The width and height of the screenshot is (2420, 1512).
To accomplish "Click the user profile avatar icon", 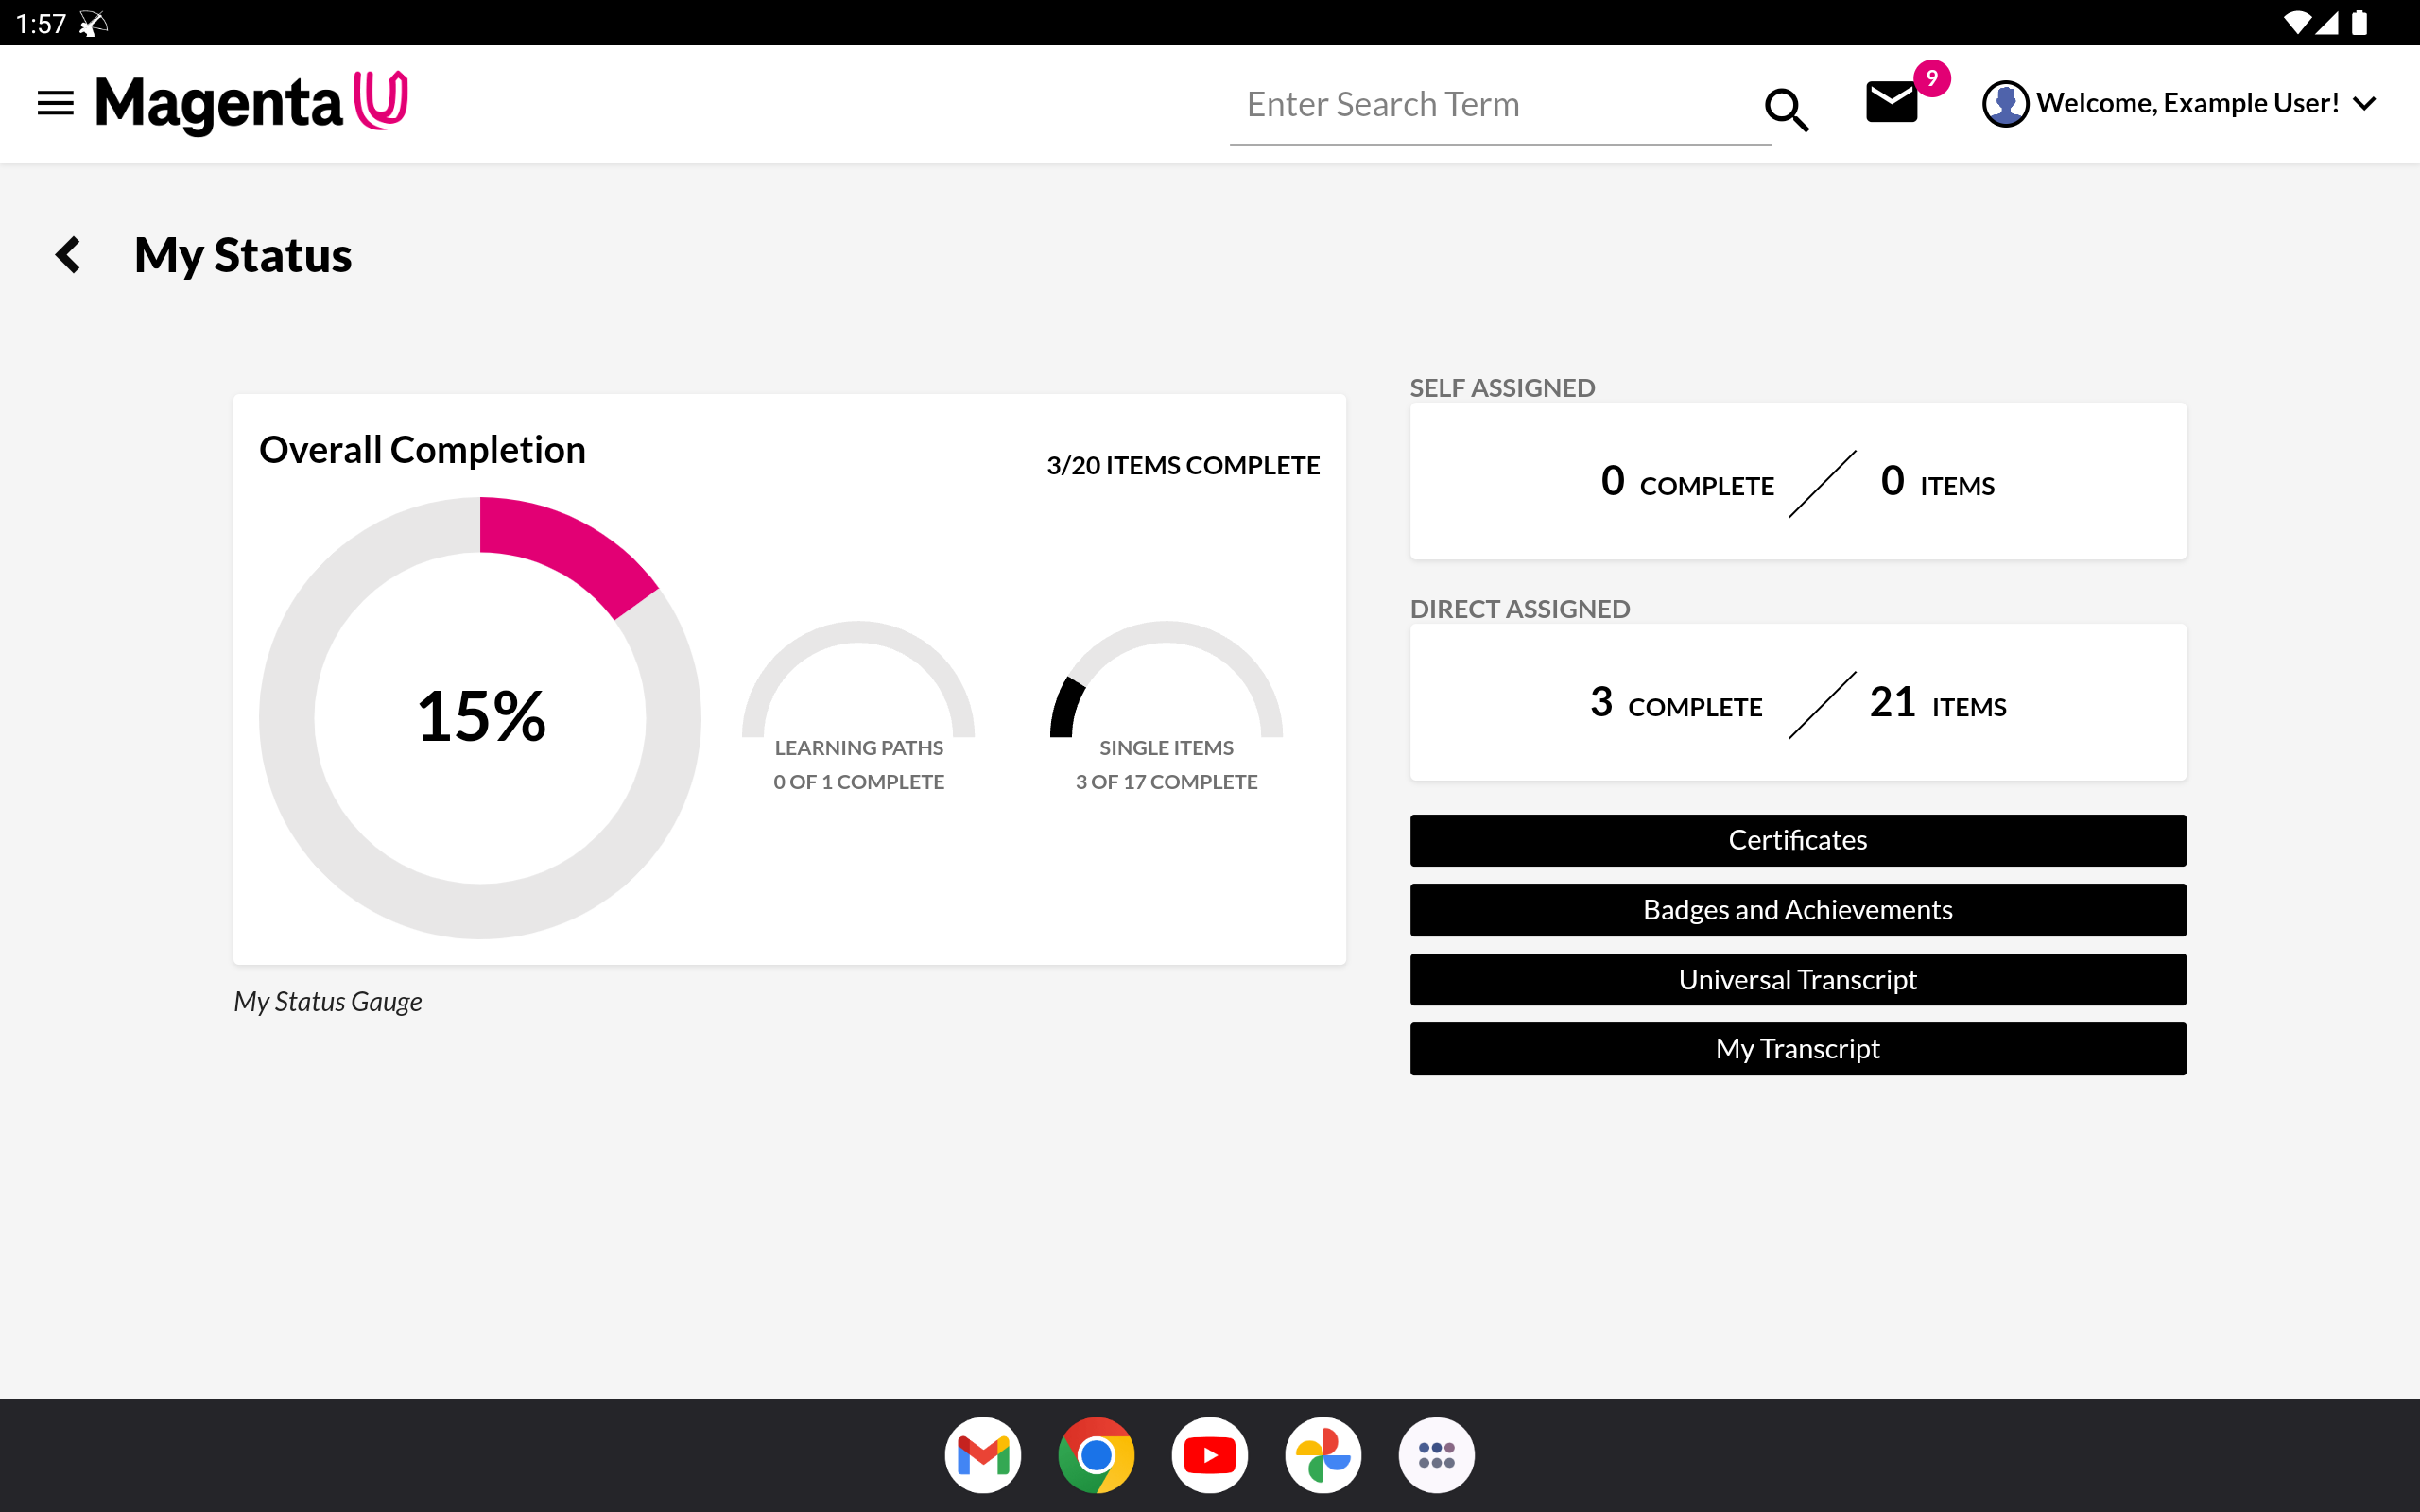I will [2004, 103].
